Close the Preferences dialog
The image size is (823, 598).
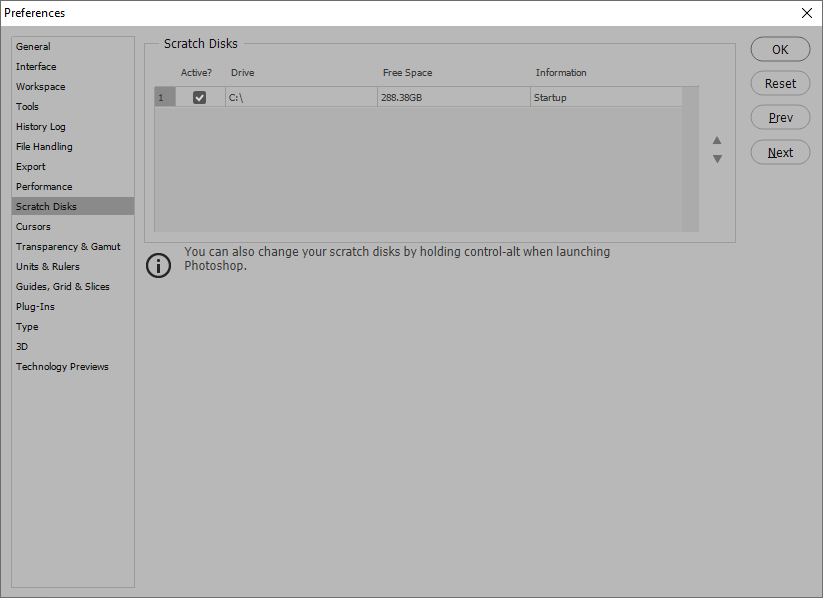pyautogui.click(x=807, y=13)
